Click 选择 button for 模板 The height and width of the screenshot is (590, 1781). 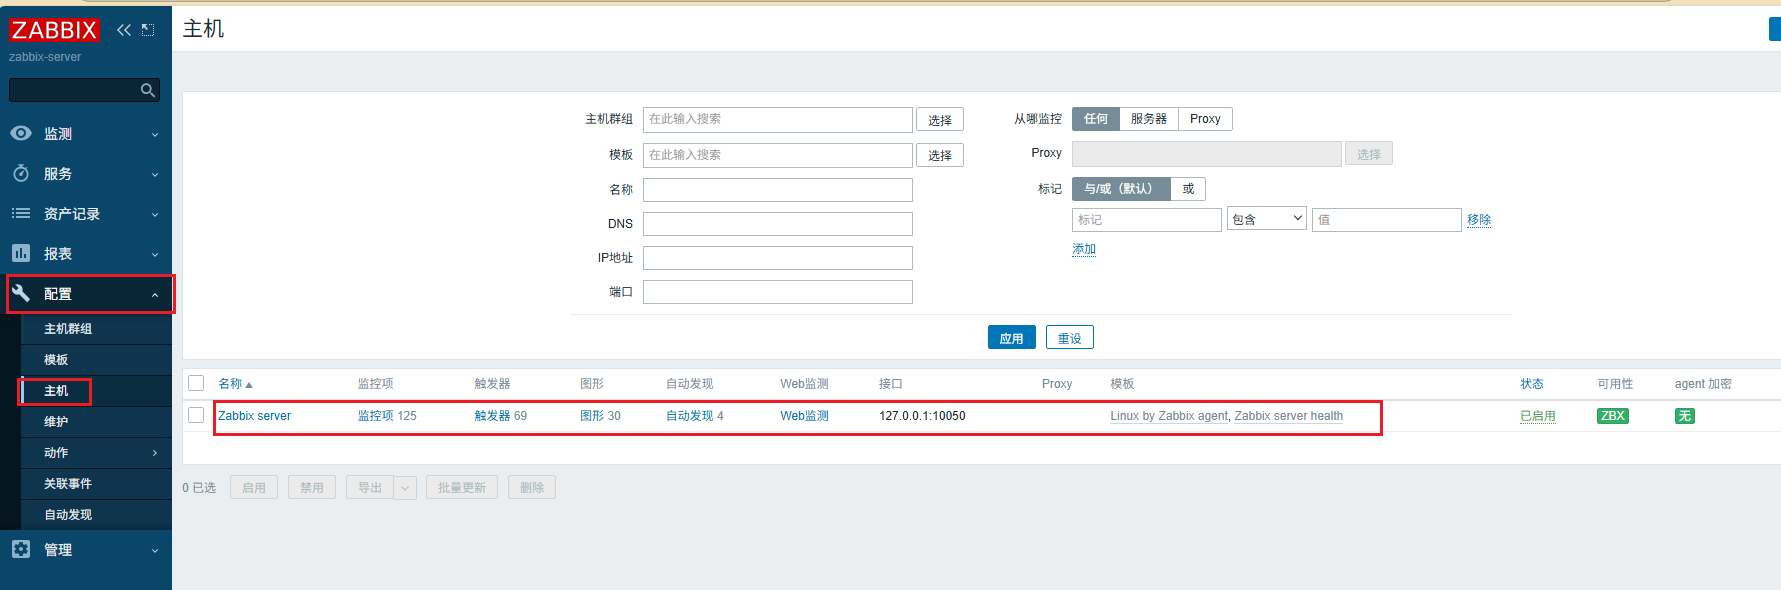940,155
